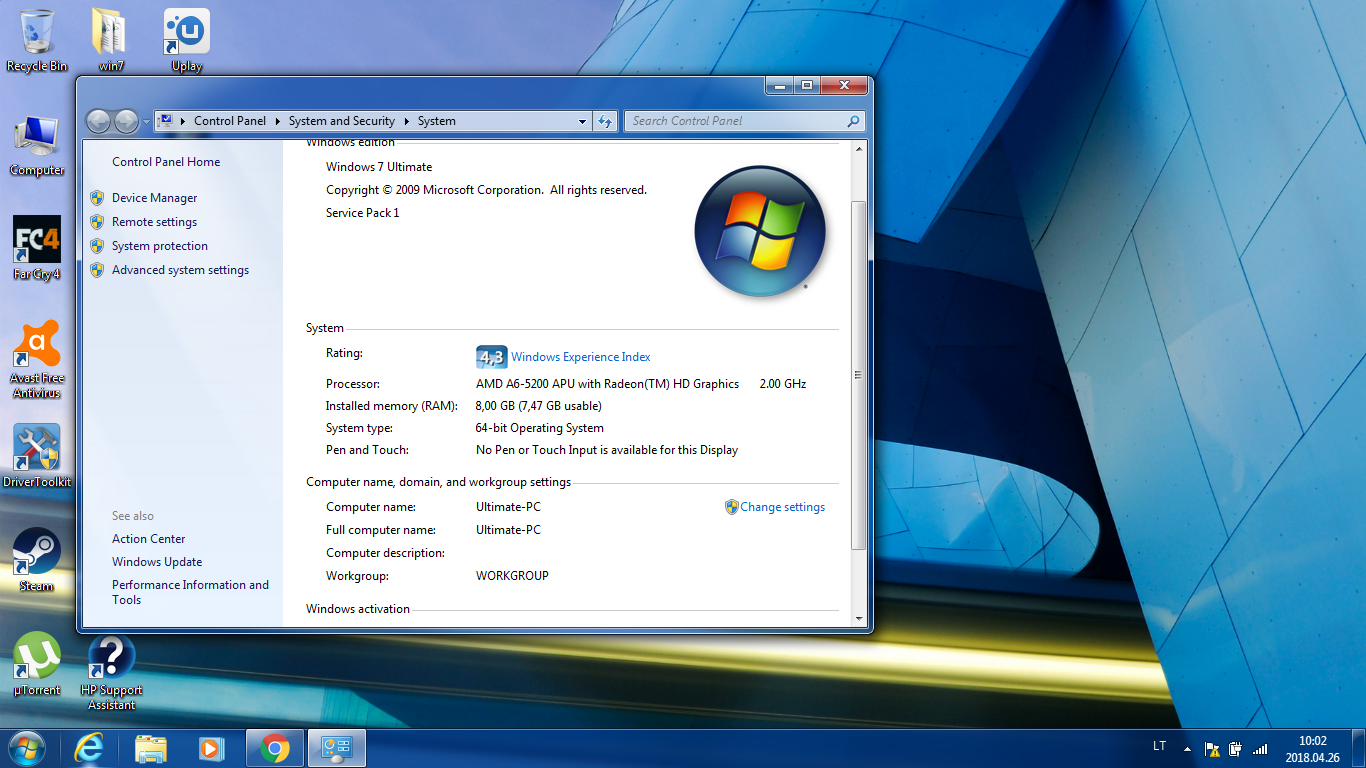Image resolution: width=1366 pixels, height=768 pixels.
Task: Switch to Google Chrome in taskbar
Action: [x=275, y=748]
